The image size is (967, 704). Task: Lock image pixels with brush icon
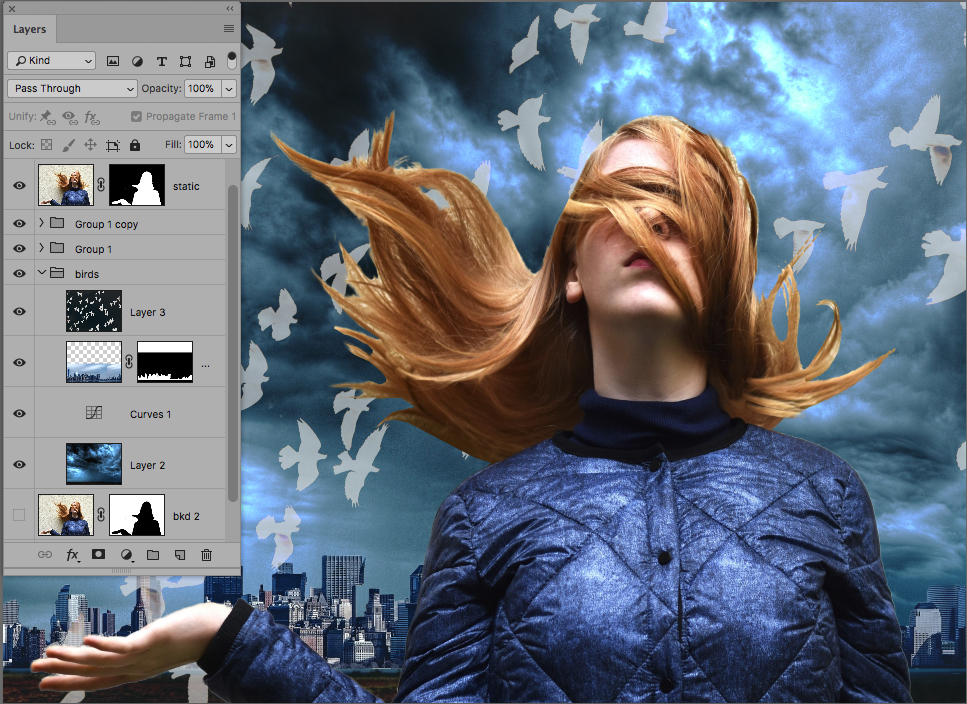[x=68, y=145]
